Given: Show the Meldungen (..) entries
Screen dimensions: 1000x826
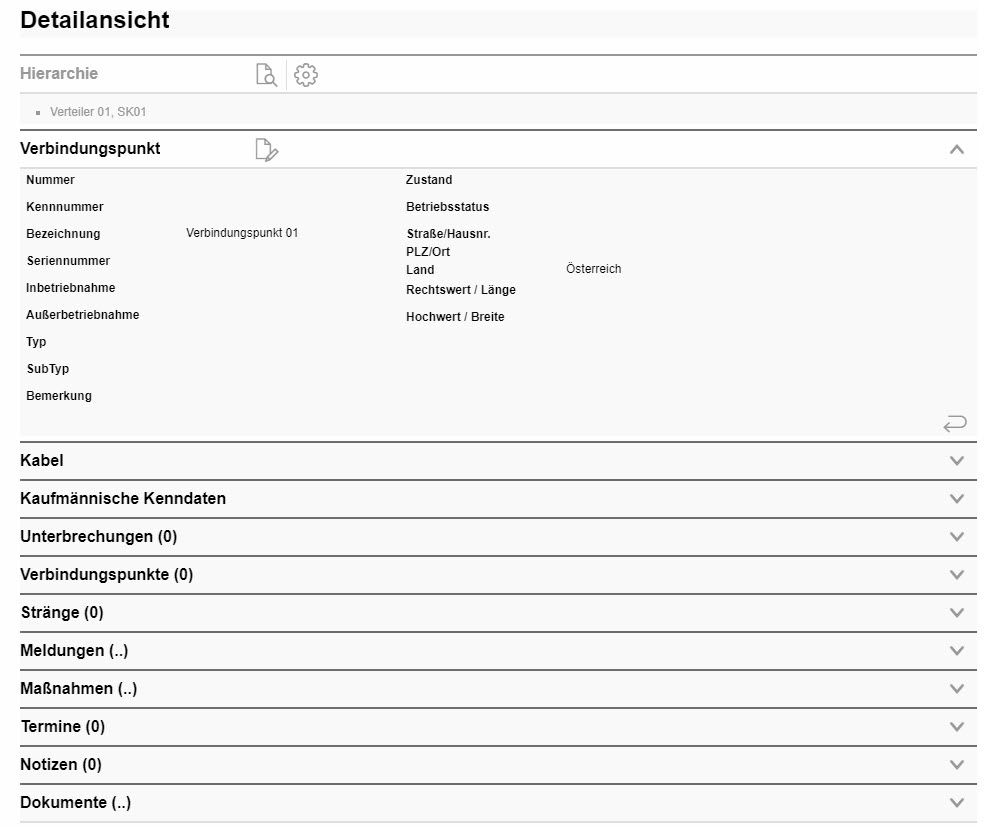Looking at the screenshot, I should [957, 650].
